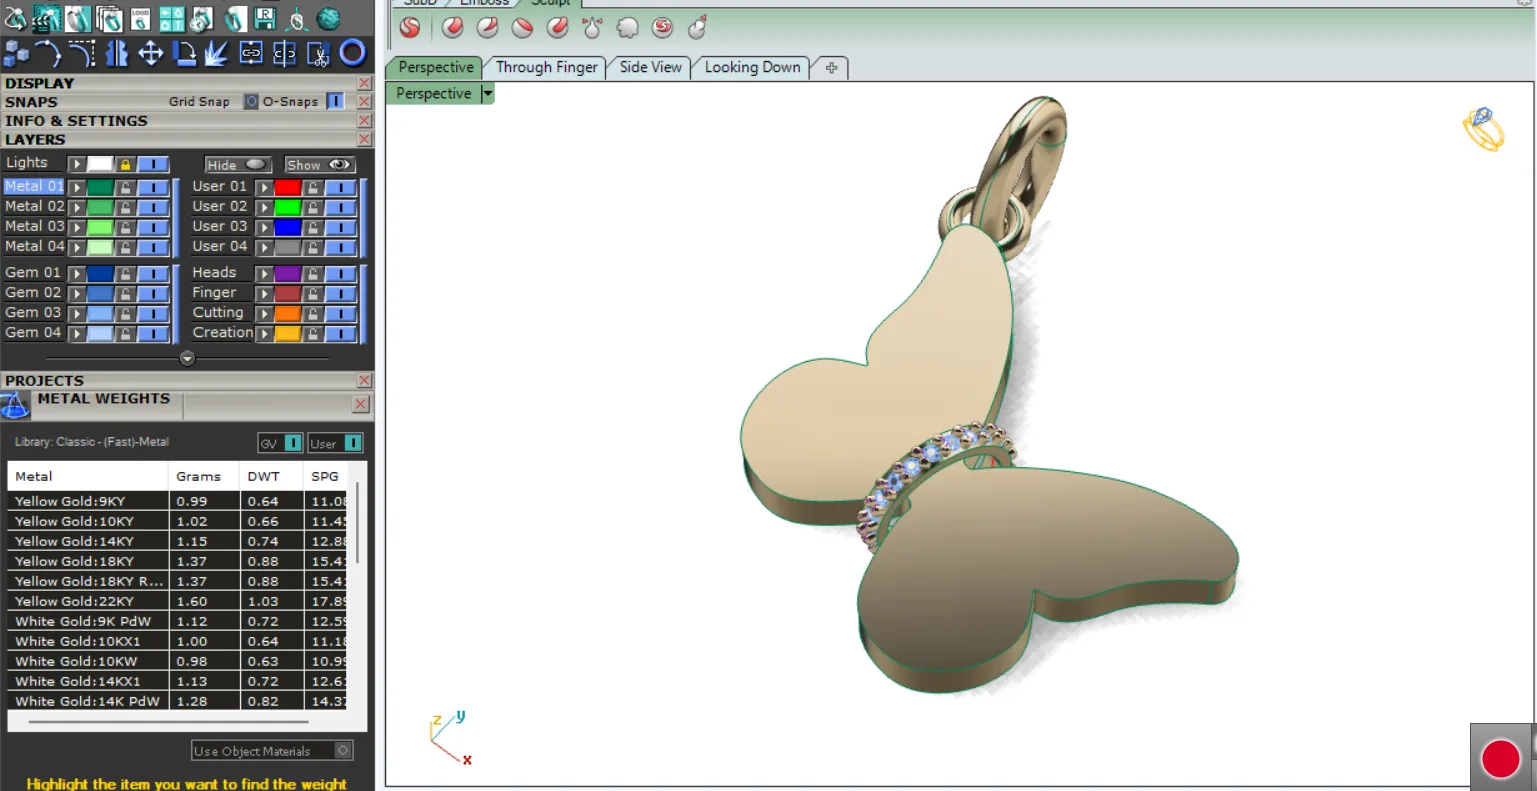Click the Hide layers button

click(x=239, y=165)
